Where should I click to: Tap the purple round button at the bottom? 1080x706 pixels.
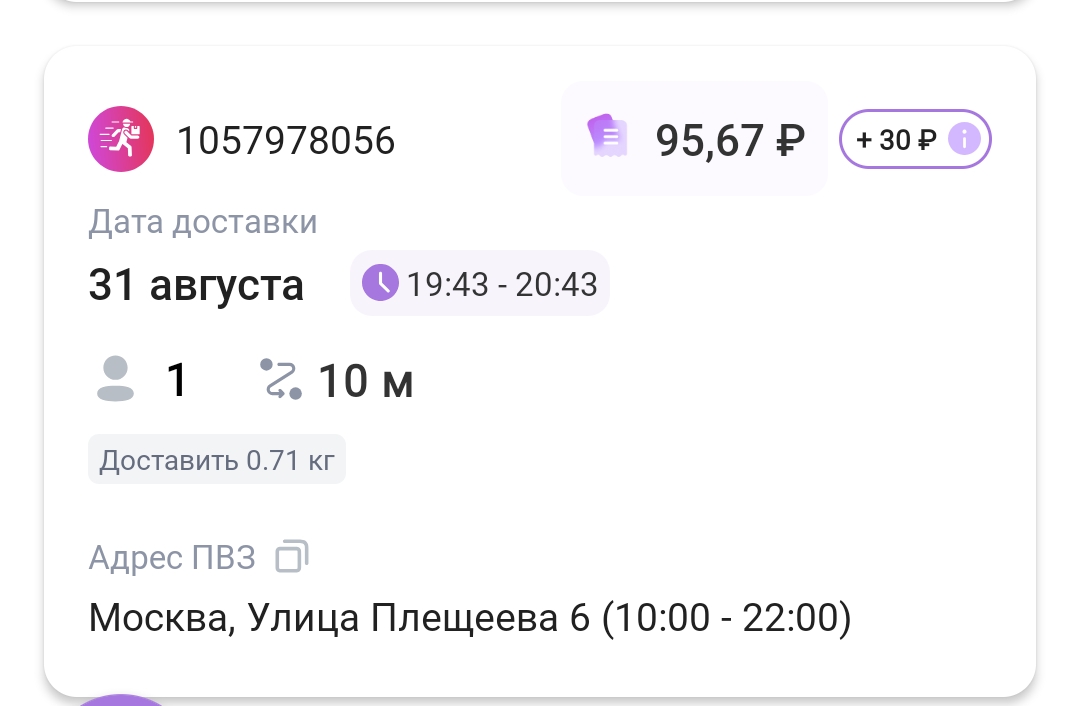click(x=120, y=700)
